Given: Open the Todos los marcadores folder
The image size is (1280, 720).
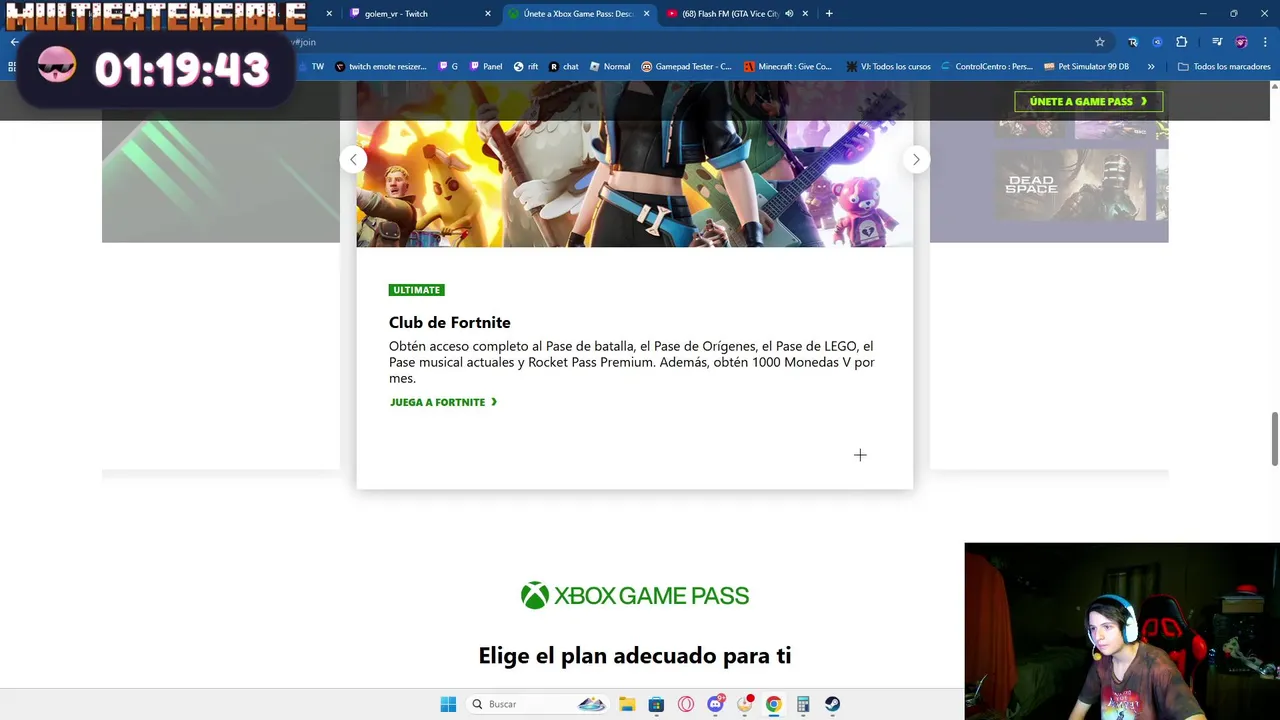Looking at the screenshot, I should pos(1224,67).
